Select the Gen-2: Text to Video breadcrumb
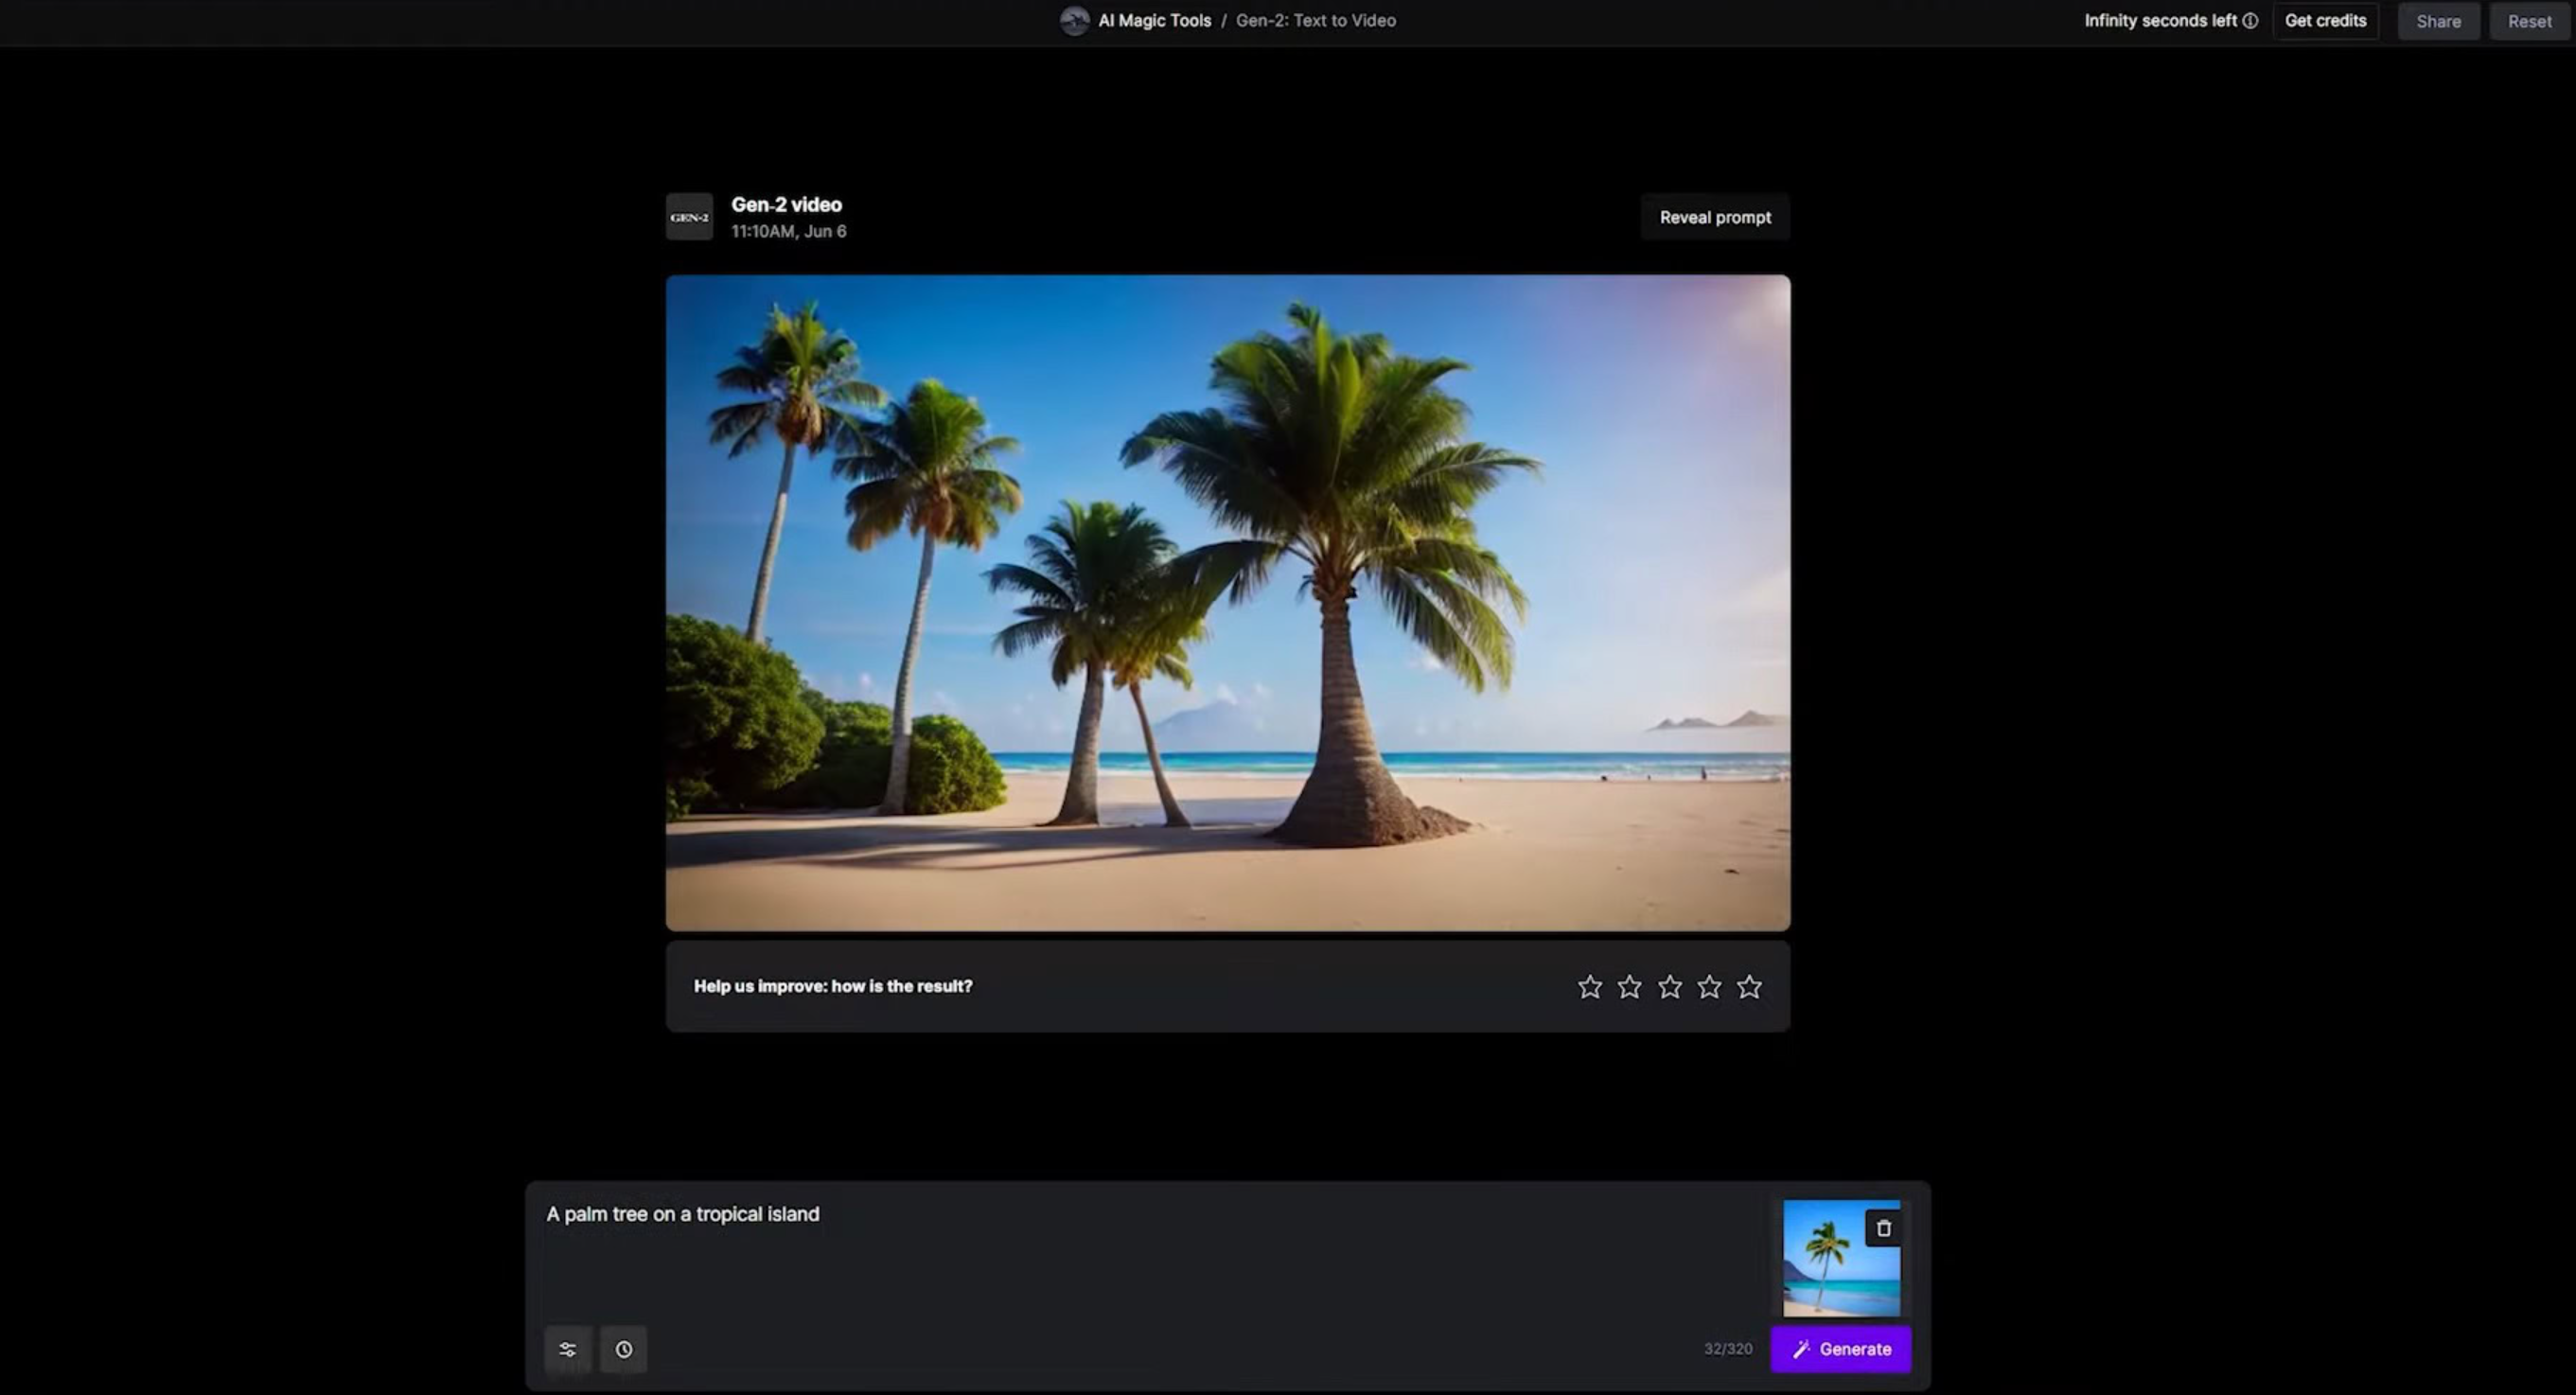This screenshot has width=2576, height=1395. tap(1315, 20)
